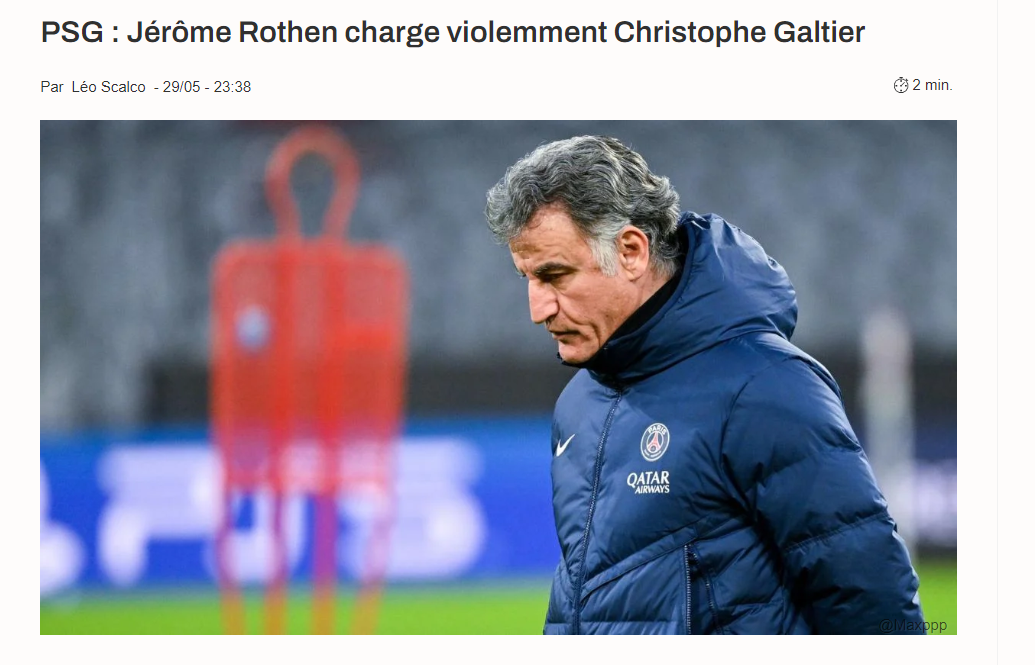The height and width of the screenshot is (665, 1035).
Task: Click 'PSG' at the start of the headline
Action: tap(72, 32)
